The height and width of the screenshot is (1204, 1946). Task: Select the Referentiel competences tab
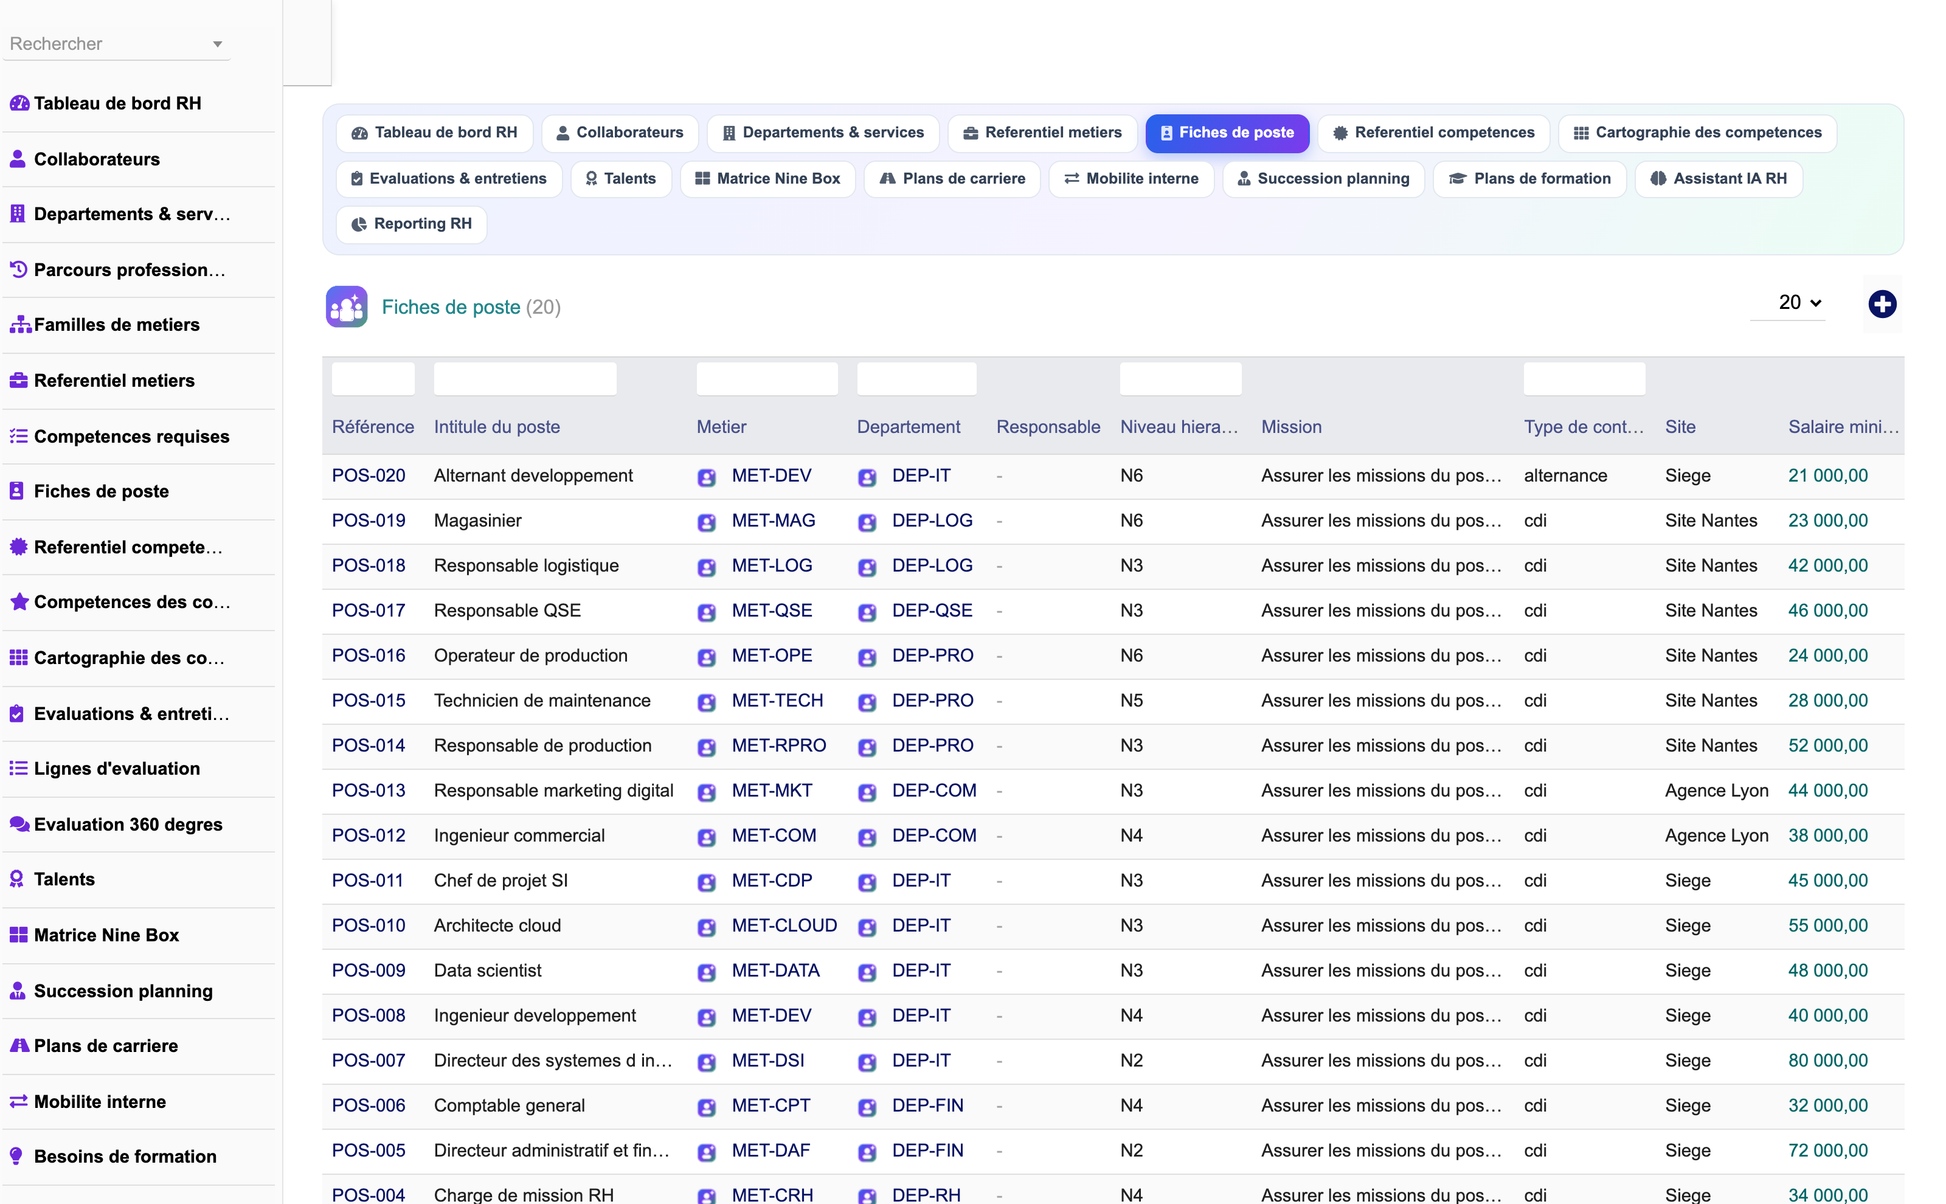1434,133
